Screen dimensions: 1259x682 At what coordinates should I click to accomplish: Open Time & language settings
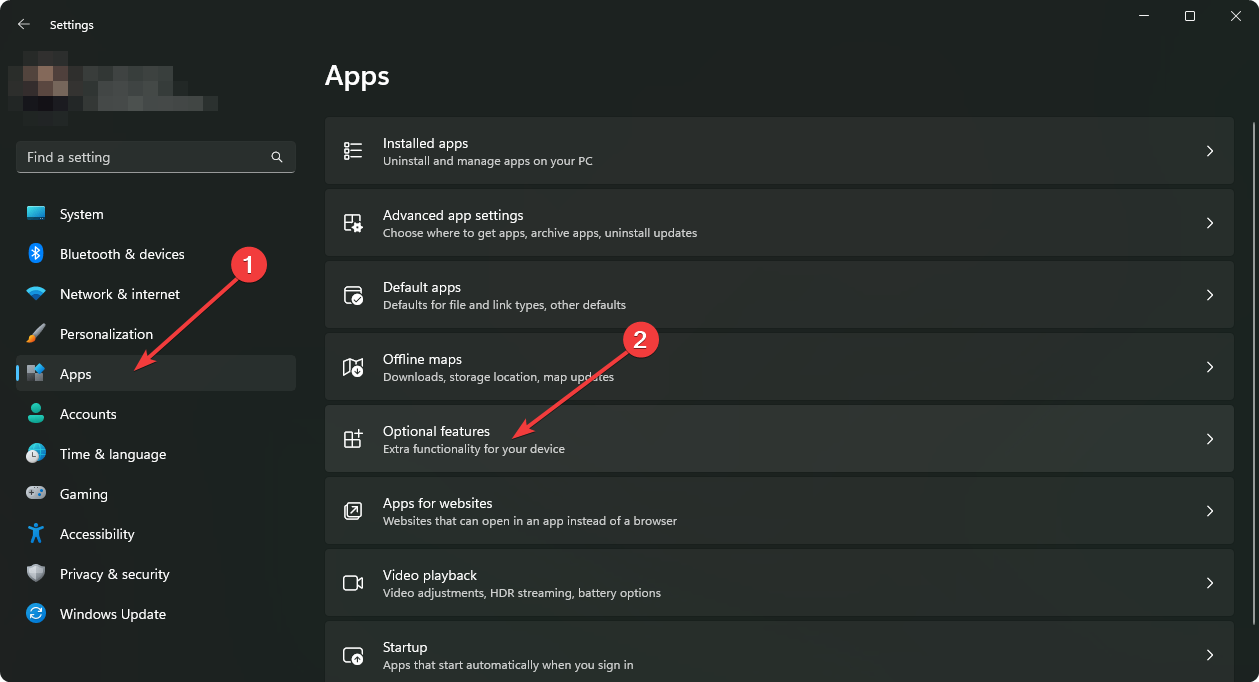point(156,454)
